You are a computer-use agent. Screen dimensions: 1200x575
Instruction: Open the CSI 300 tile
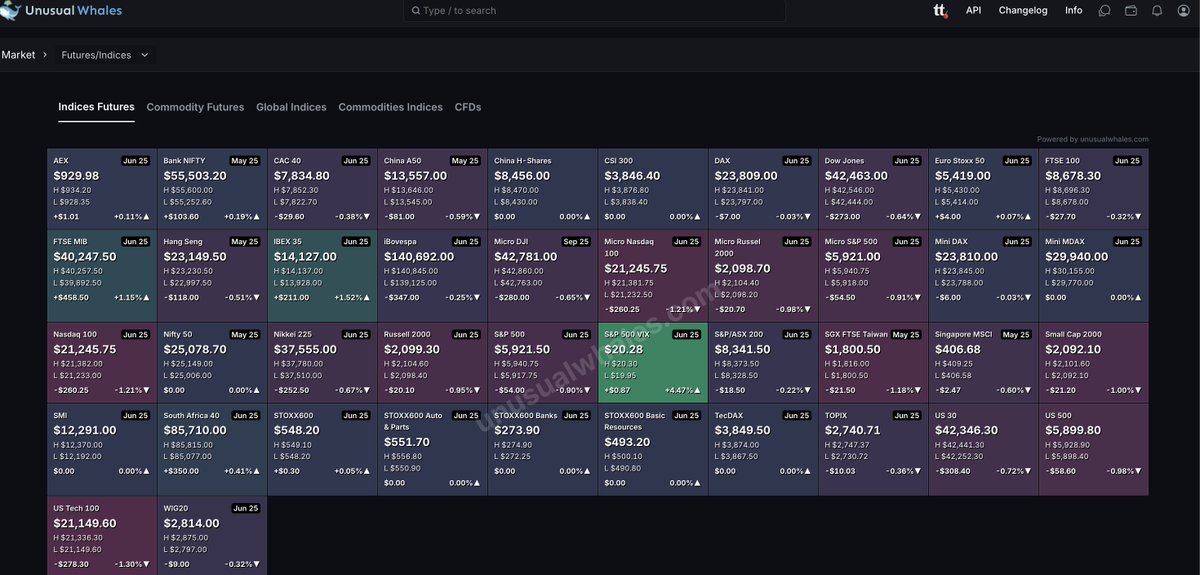653,189
